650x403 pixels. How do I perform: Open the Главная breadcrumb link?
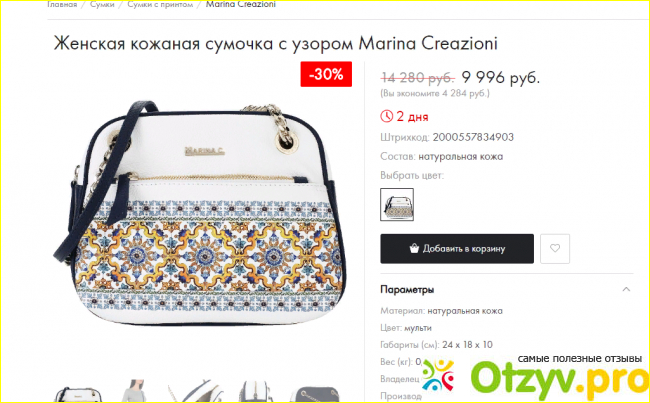click(62, 5)
